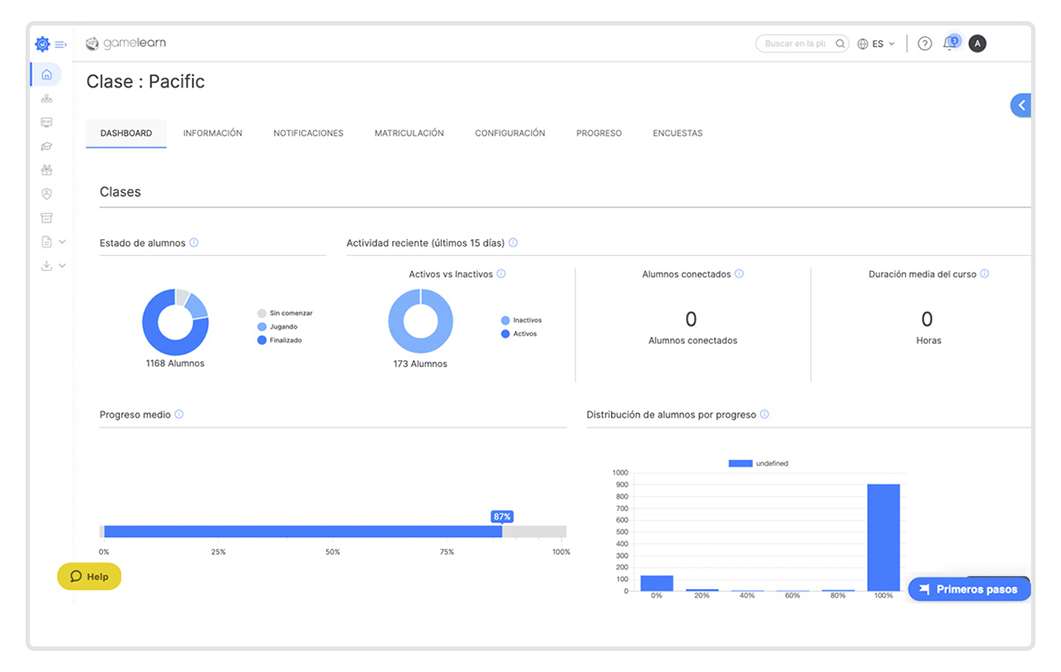The width and height of the screenshot is (1061, 672).
Task: Toggle the Activos legend item
Action: point(519,334)
